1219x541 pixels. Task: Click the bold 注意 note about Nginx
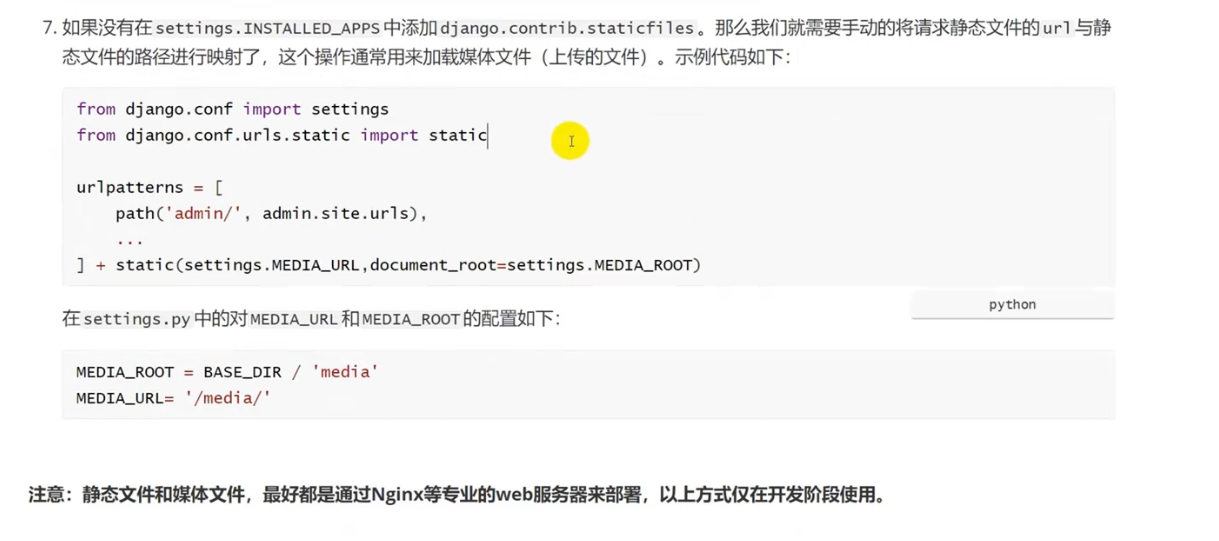click(x=457, y=495)
